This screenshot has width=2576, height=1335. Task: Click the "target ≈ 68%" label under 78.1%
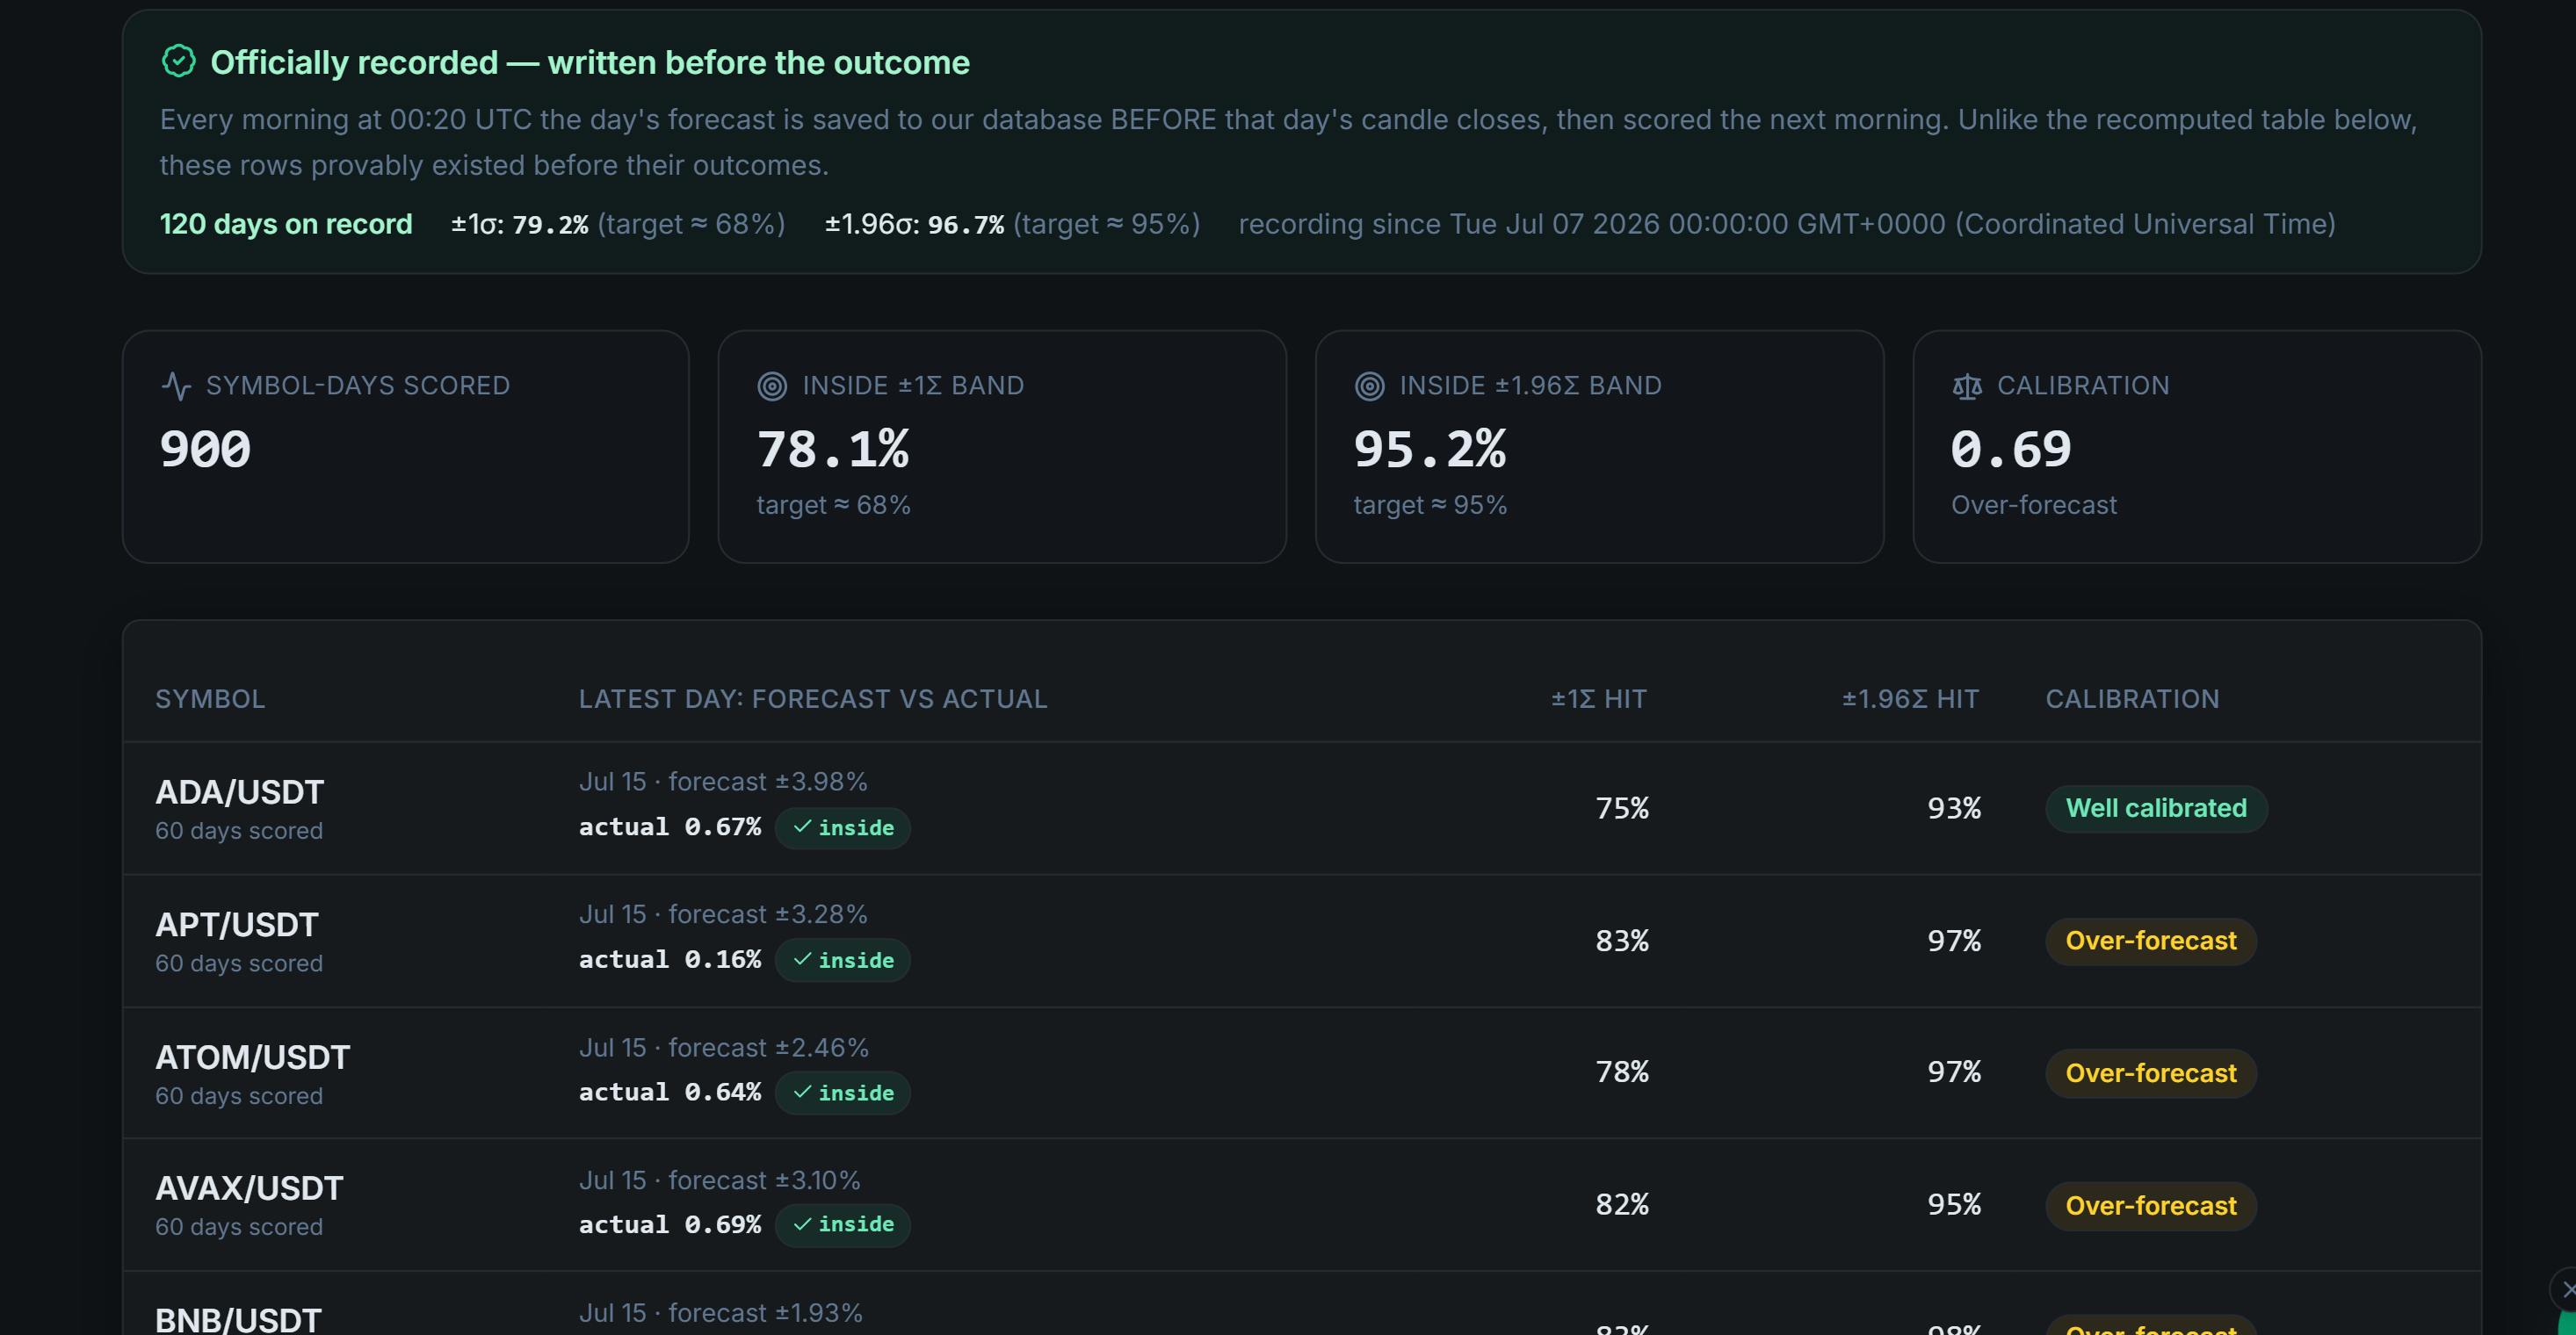pyautogui.click(x=833, y=505)
